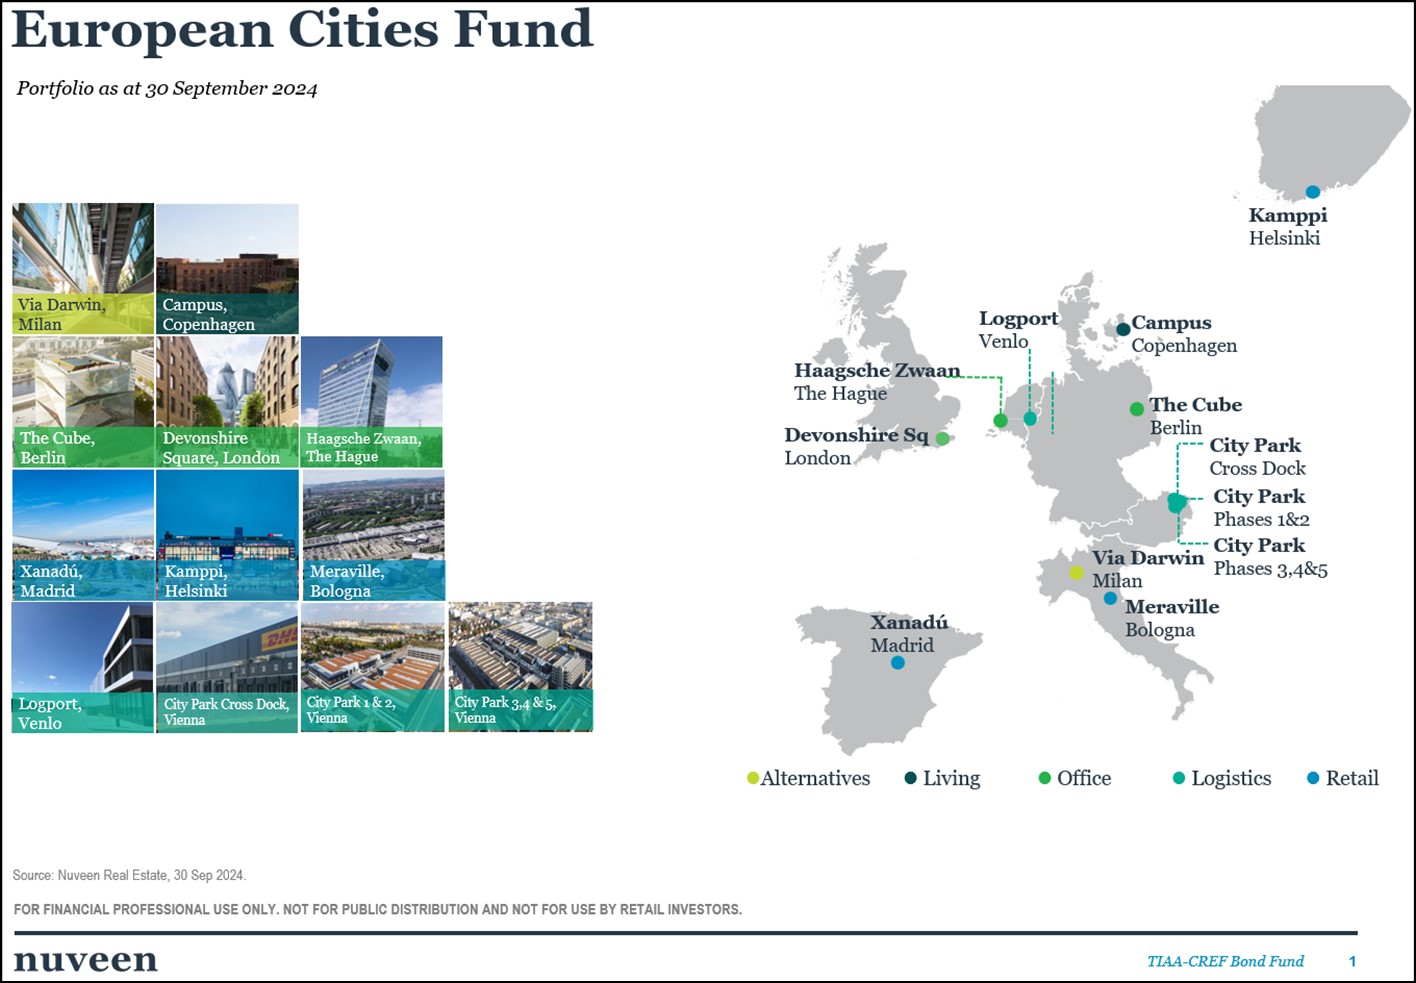Select the "Xanadú Madrid" map label
The width and height of the screenshot is (1416, 983).
[x=909, y=633]
